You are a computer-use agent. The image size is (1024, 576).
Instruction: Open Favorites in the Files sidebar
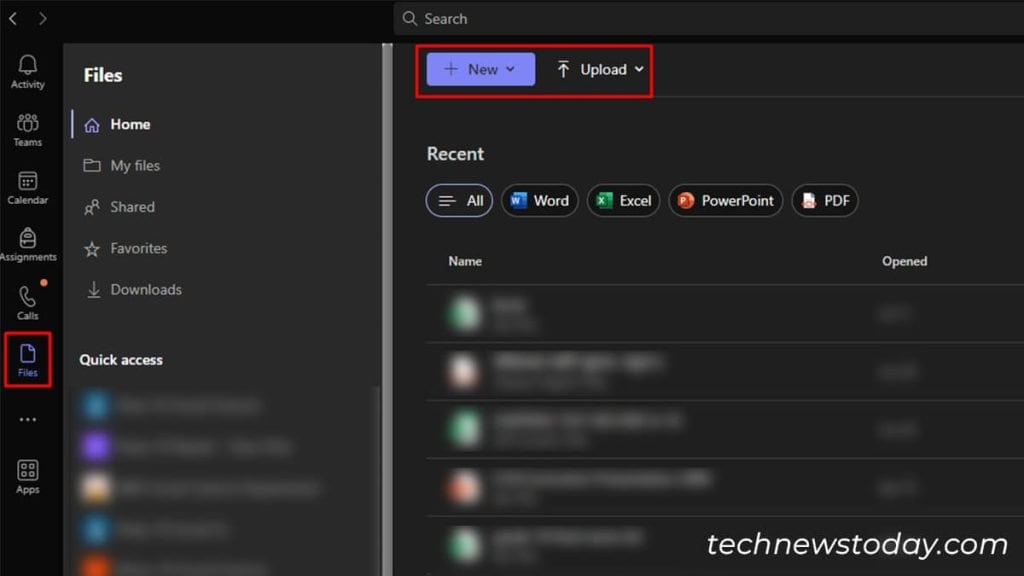click(x=136, y=248)
